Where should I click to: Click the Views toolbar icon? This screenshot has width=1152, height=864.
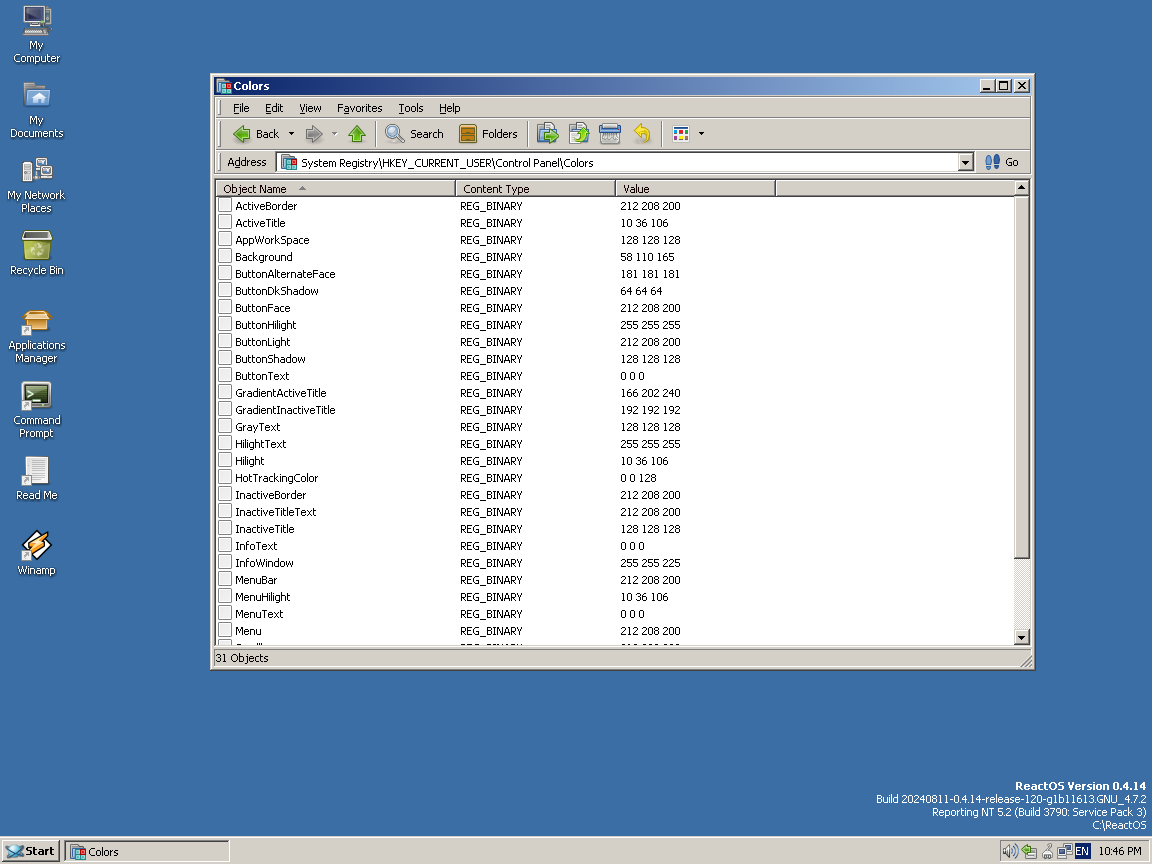click(681, 134)
